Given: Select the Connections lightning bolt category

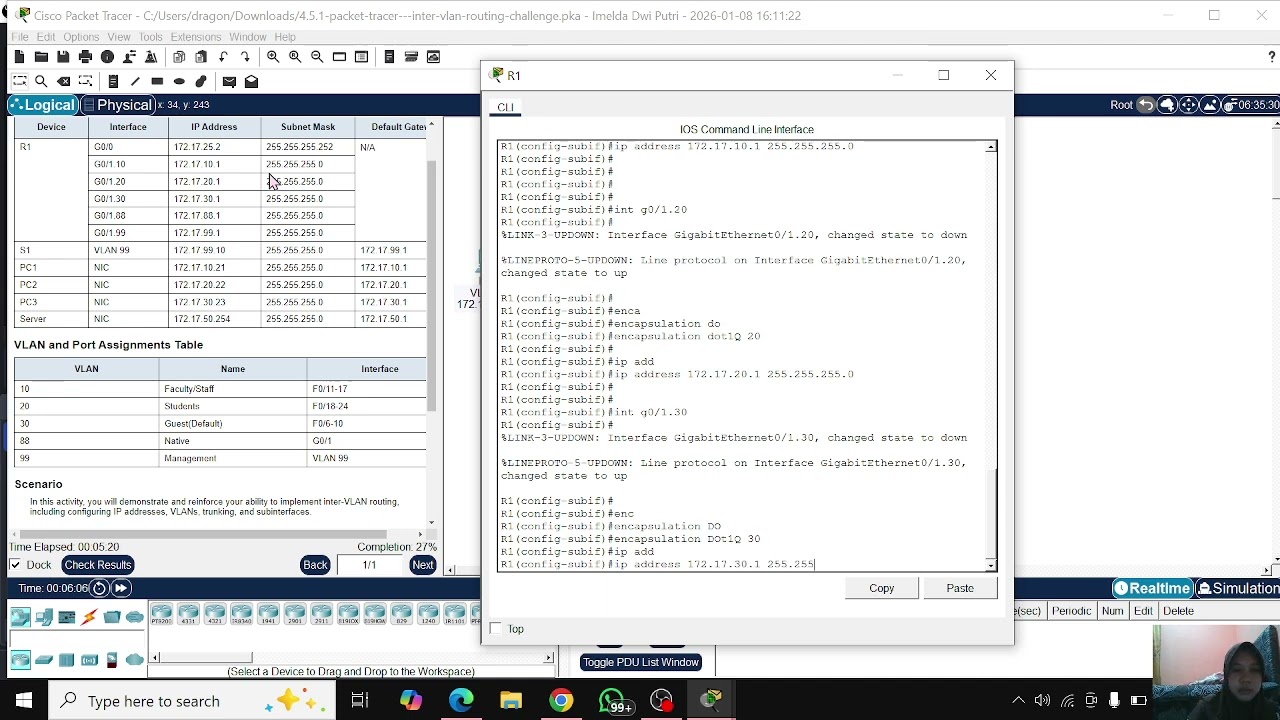Looking at the screenshot, I should [90, 617].
